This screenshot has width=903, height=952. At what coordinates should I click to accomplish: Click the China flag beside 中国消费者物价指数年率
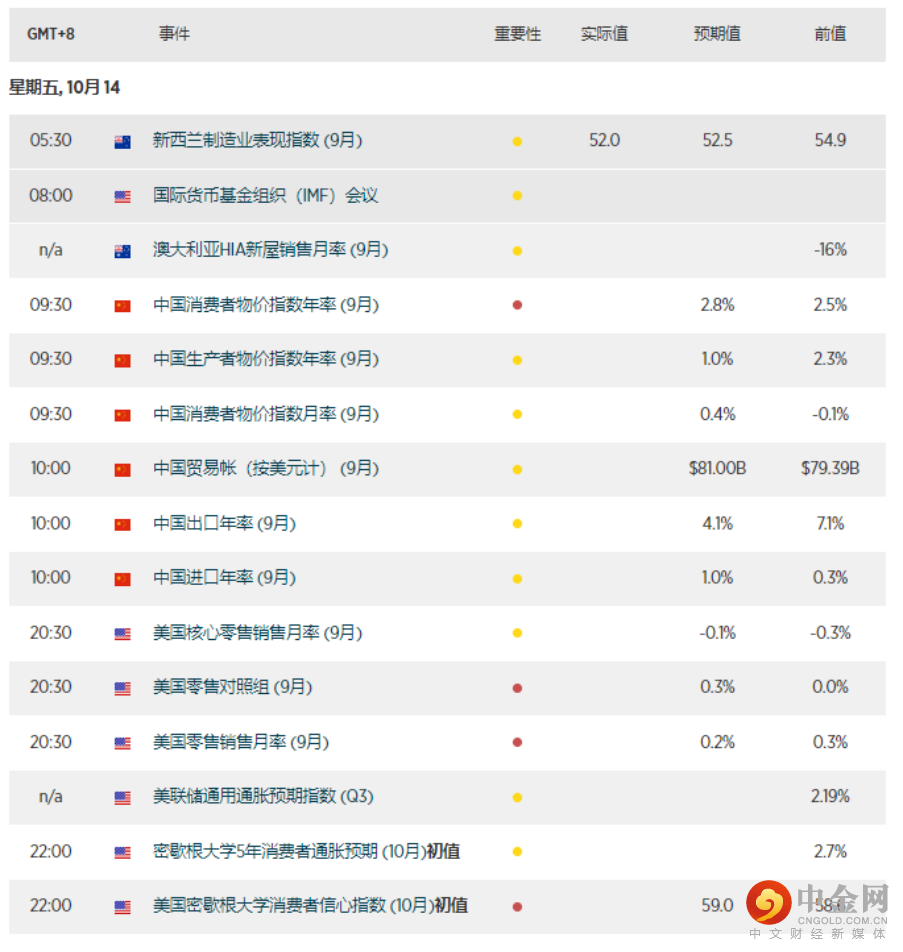[122, 306]
